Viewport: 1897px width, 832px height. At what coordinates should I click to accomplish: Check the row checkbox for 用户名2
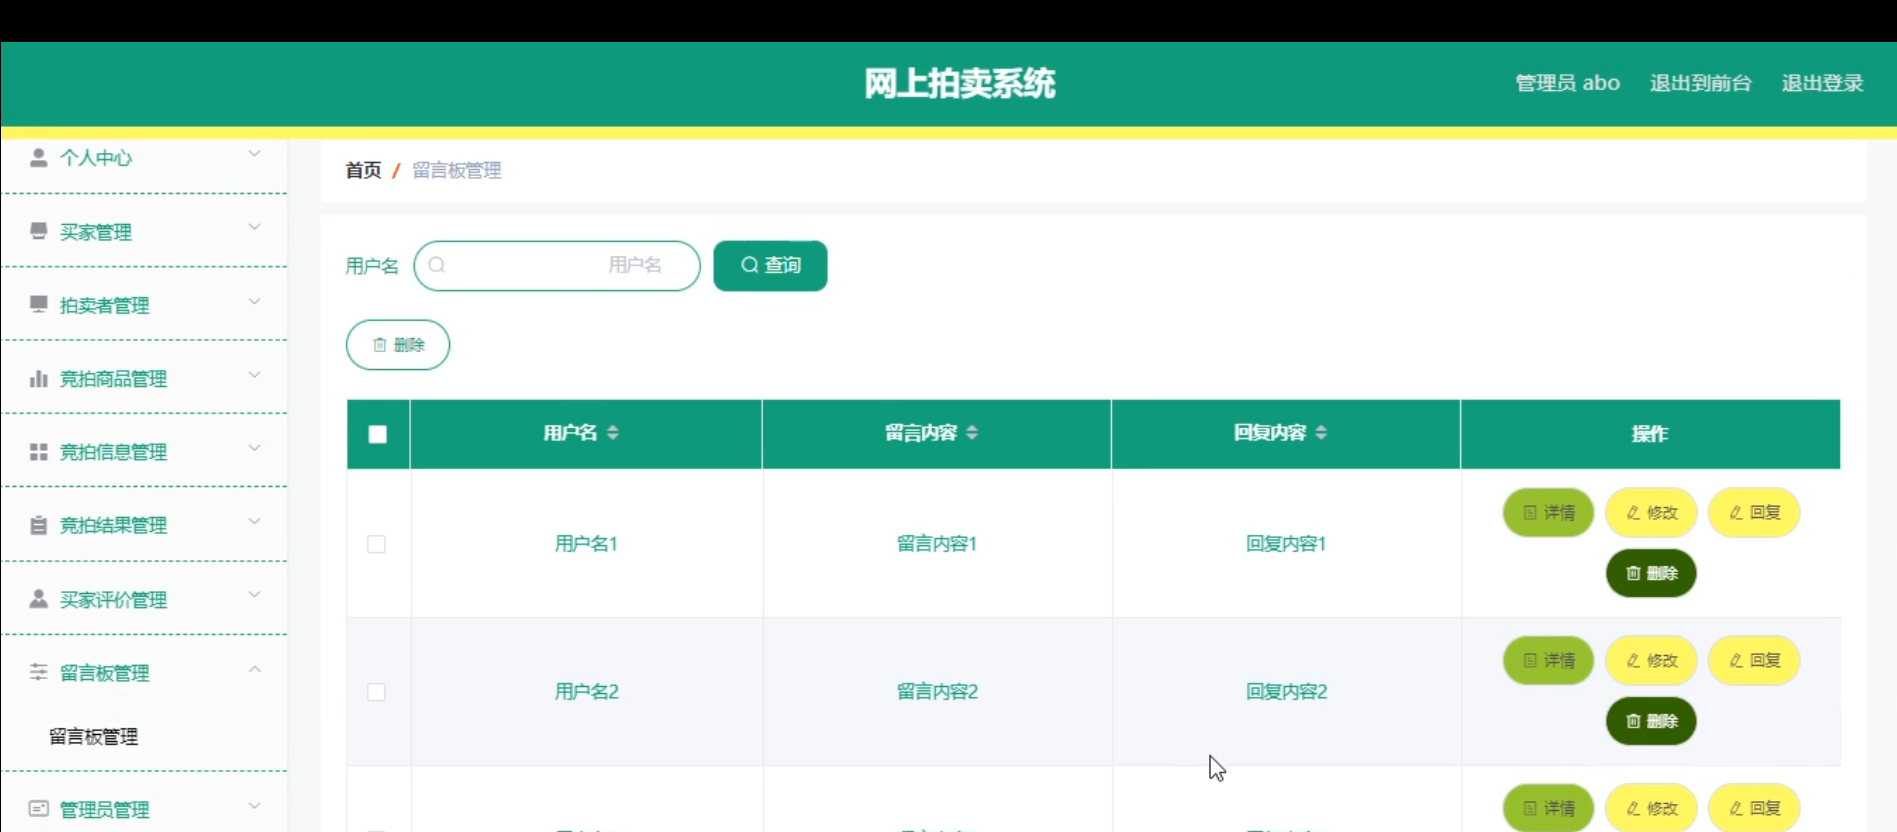point(376,692)
